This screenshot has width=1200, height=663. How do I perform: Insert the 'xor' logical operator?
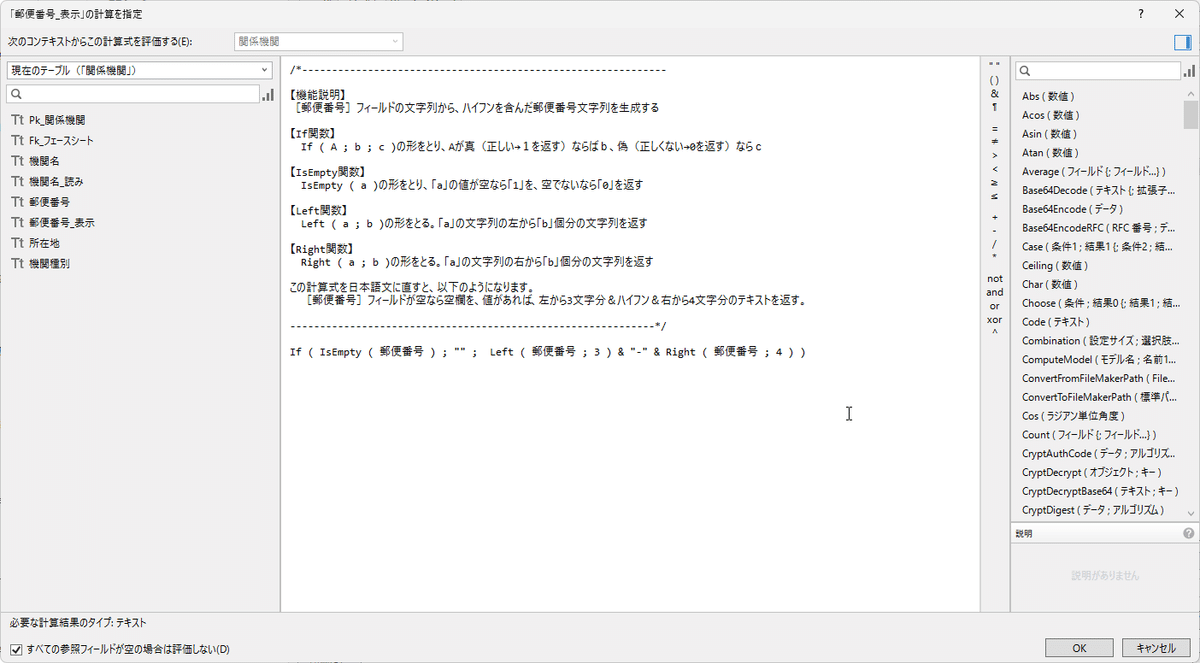[x=994, y=319]
